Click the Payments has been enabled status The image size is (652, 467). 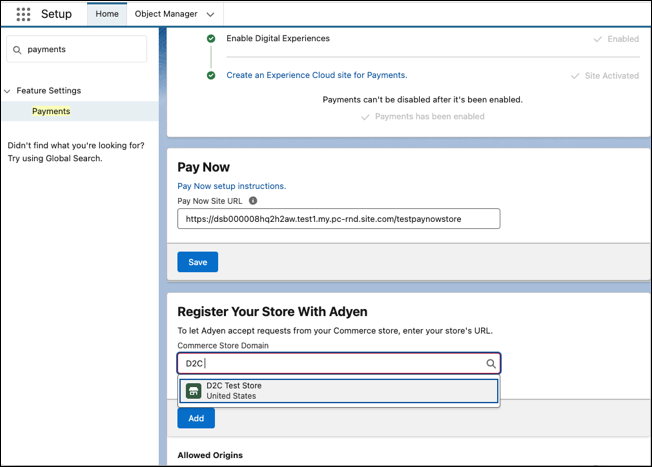423,116
